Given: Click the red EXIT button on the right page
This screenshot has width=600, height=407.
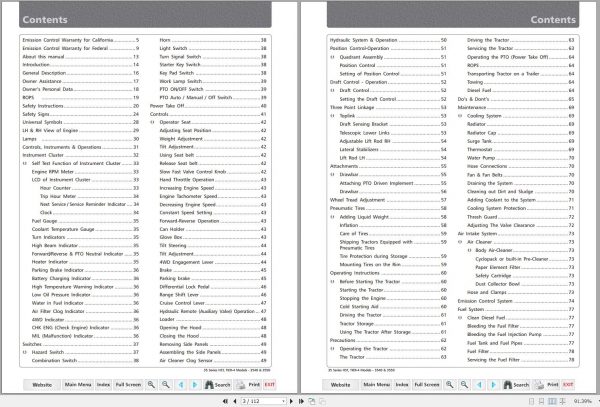Looking at the screenshot, I should click(x=568, y=384).
